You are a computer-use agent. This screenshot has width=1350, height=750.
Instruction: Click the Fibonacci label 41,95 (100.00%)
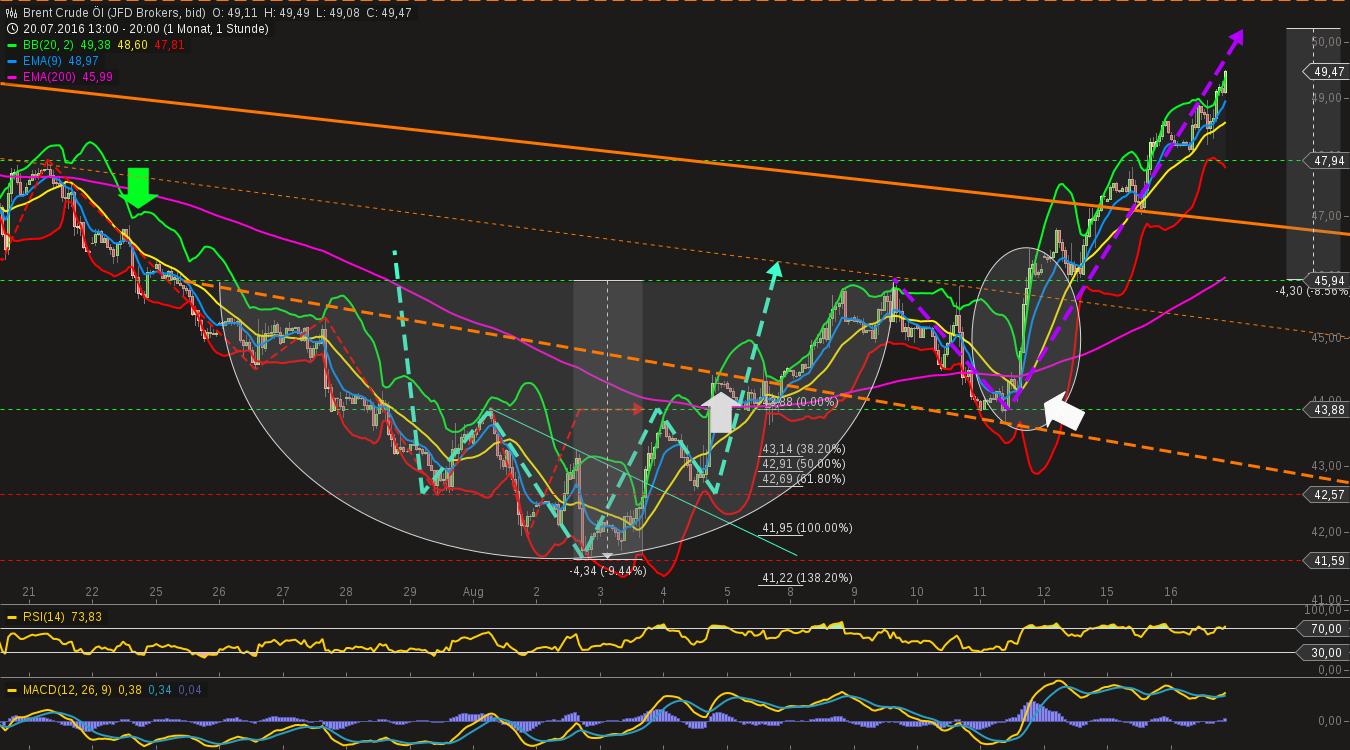(x=807, y=528)
